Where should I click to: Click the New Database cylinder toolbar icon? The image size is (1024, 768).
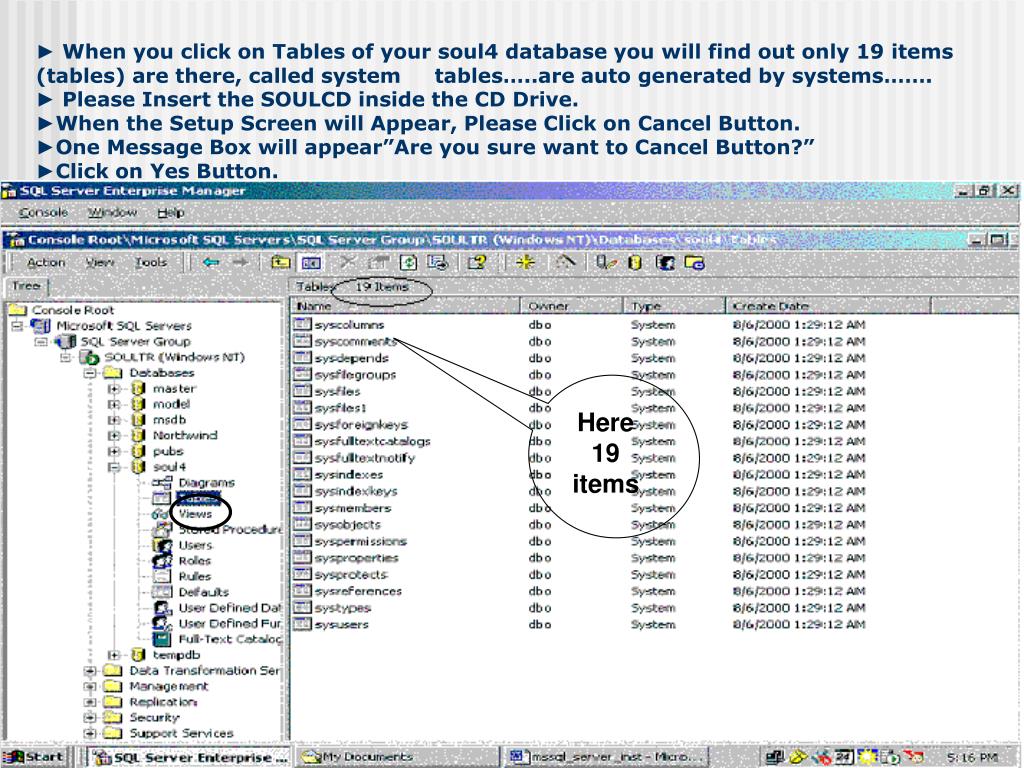(x=634, y=263)
